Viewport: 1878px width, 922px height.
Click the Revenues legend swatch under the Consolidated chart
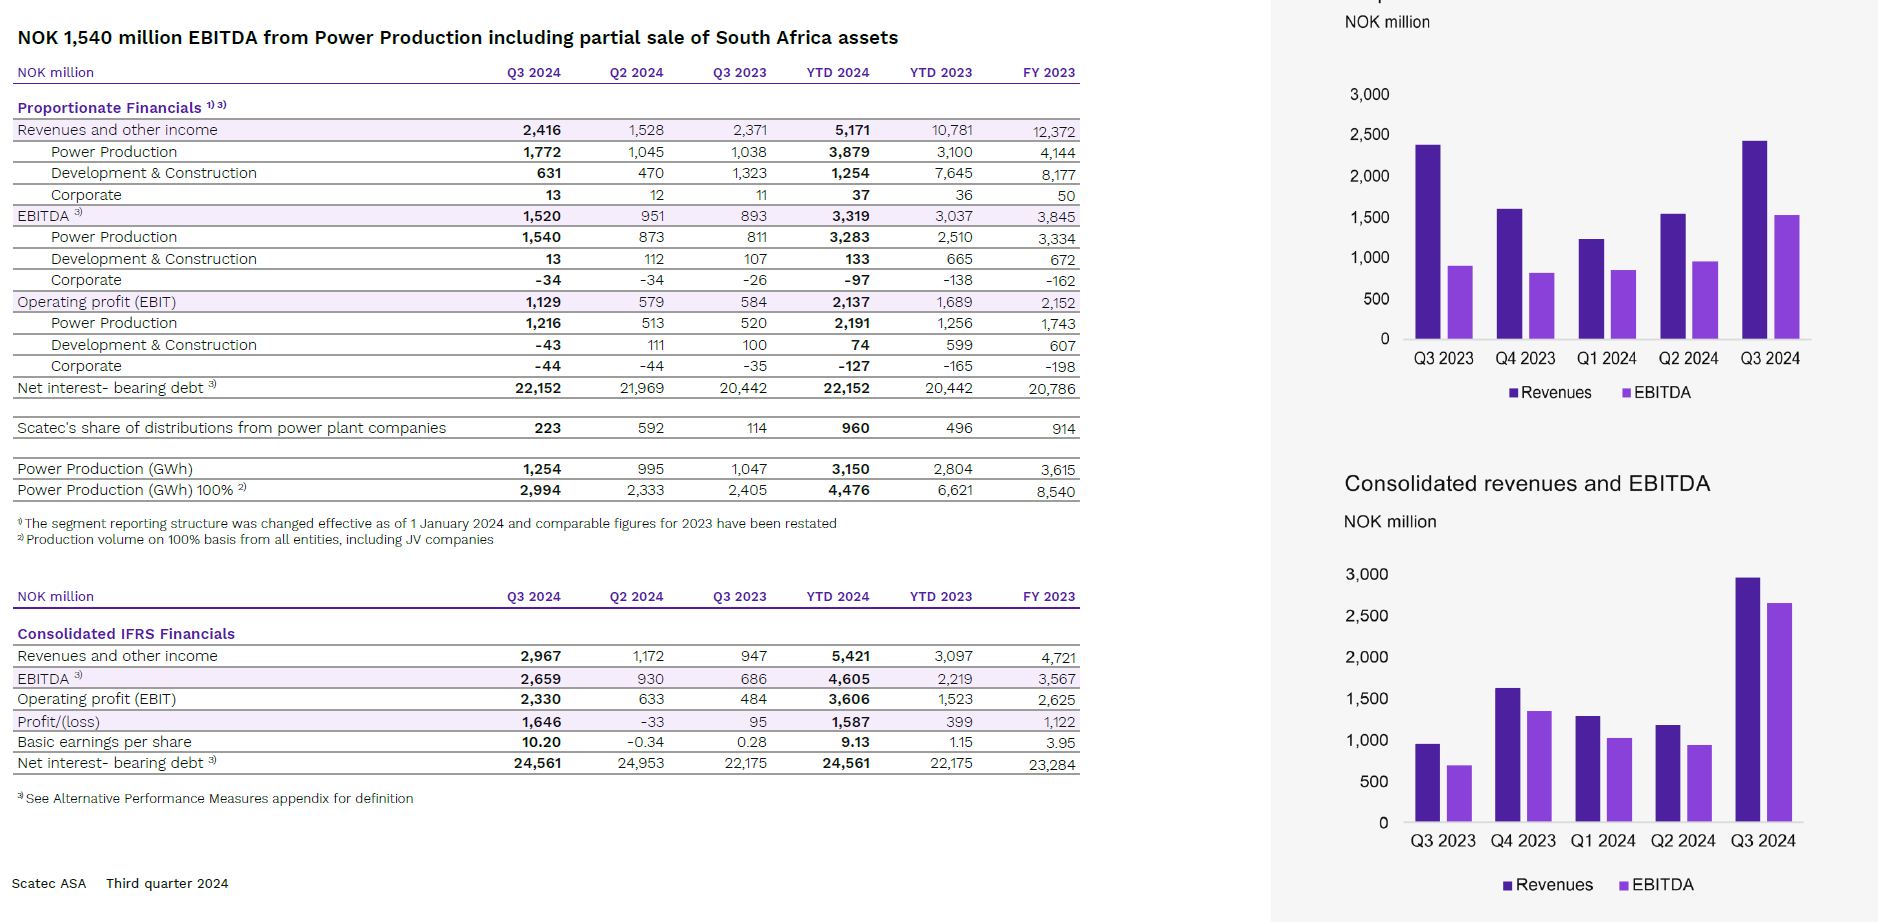(1507, 885)
